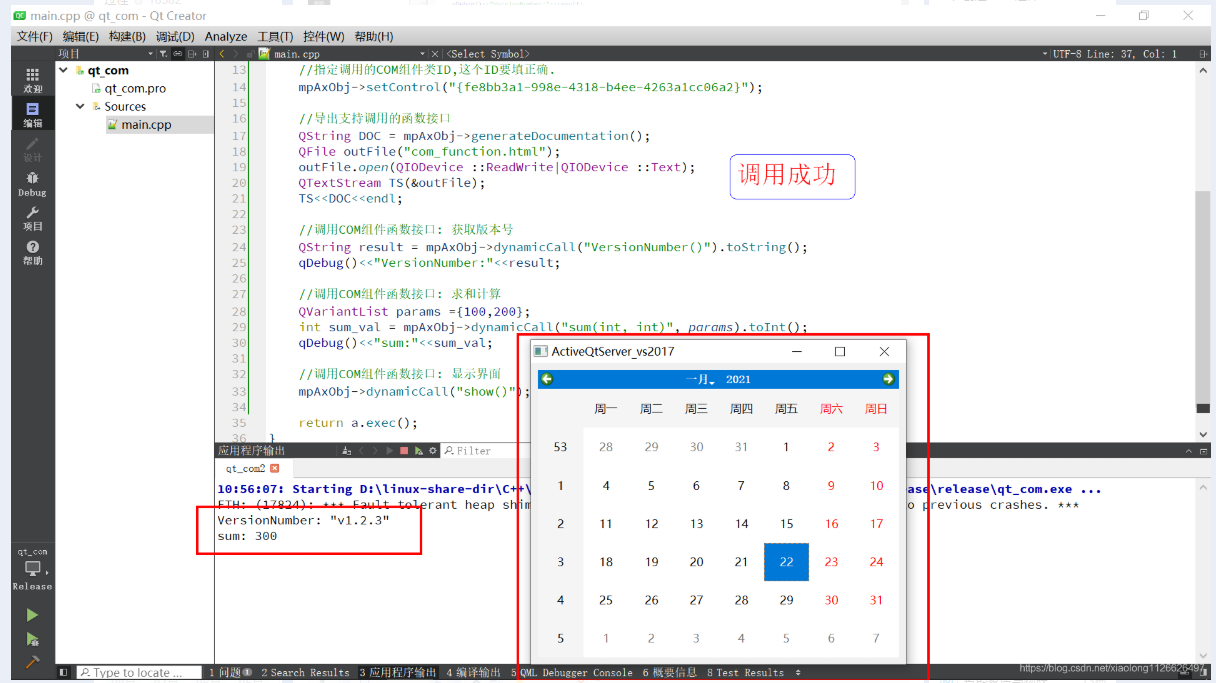Run the project with the green play icon
The image size is (1216, 683).
pyautogui.click(x=31, y=615)
